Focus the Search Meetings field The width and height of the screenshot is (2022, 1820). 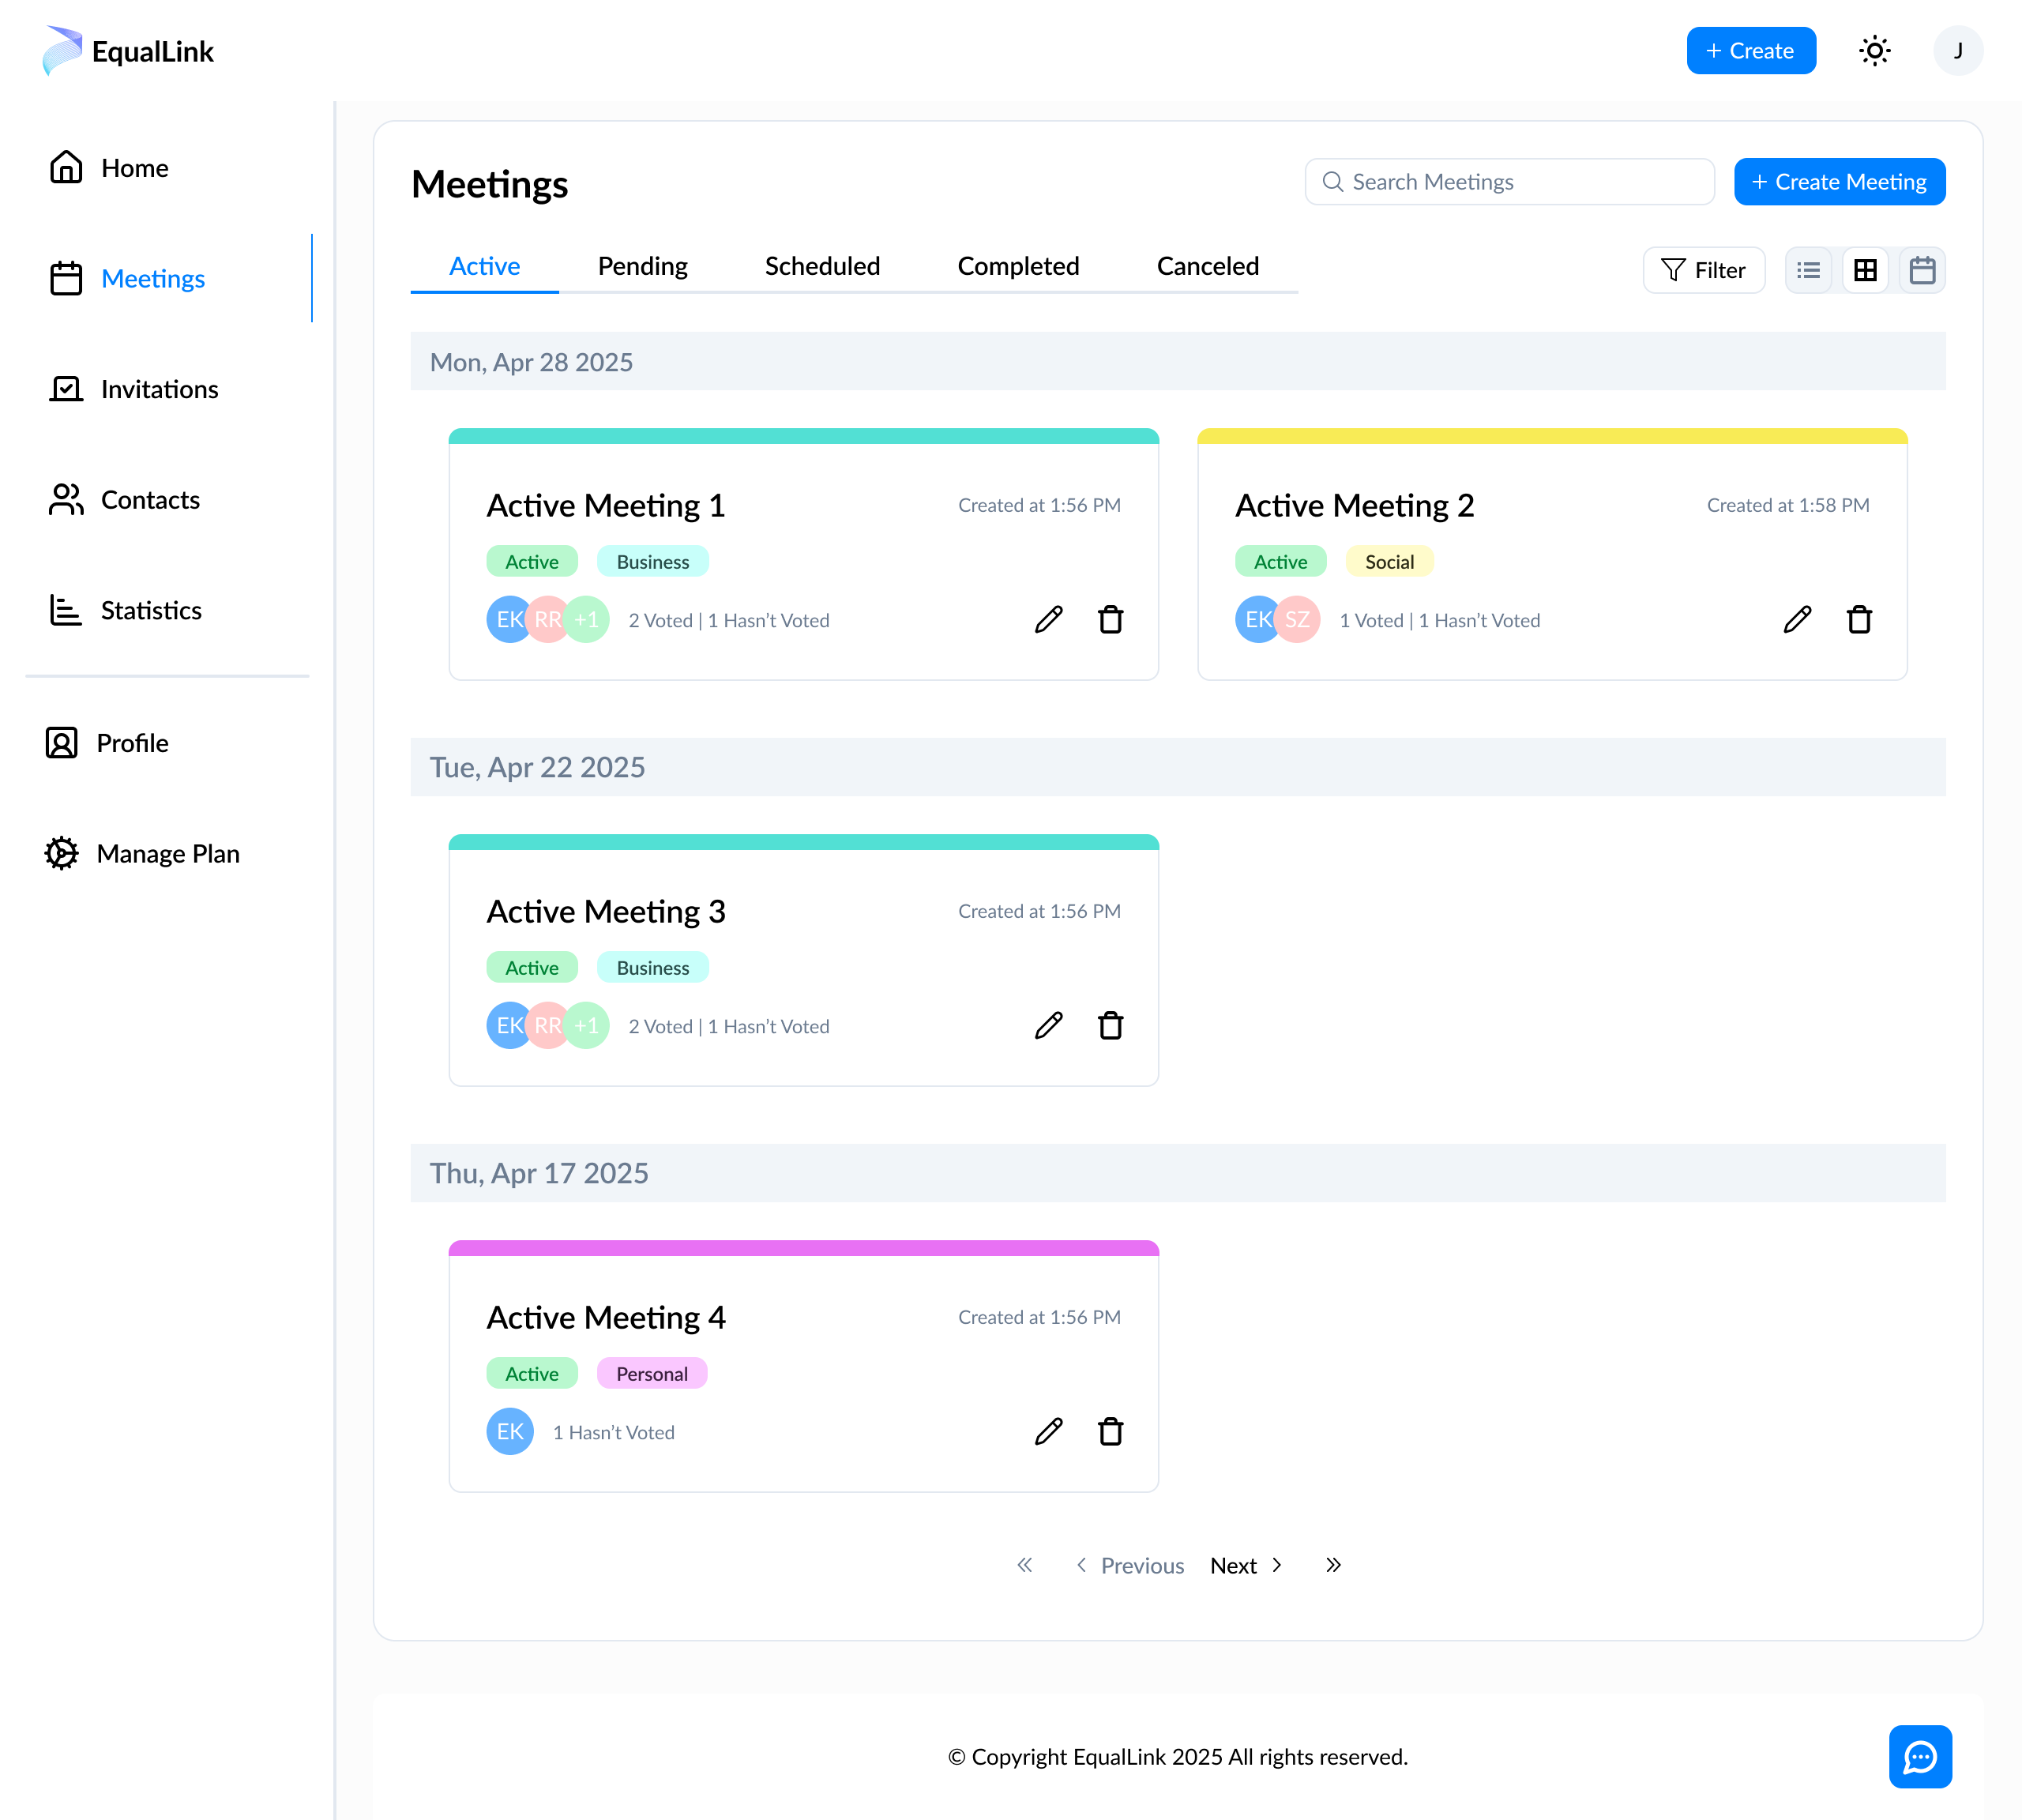tap(1509, 182)
